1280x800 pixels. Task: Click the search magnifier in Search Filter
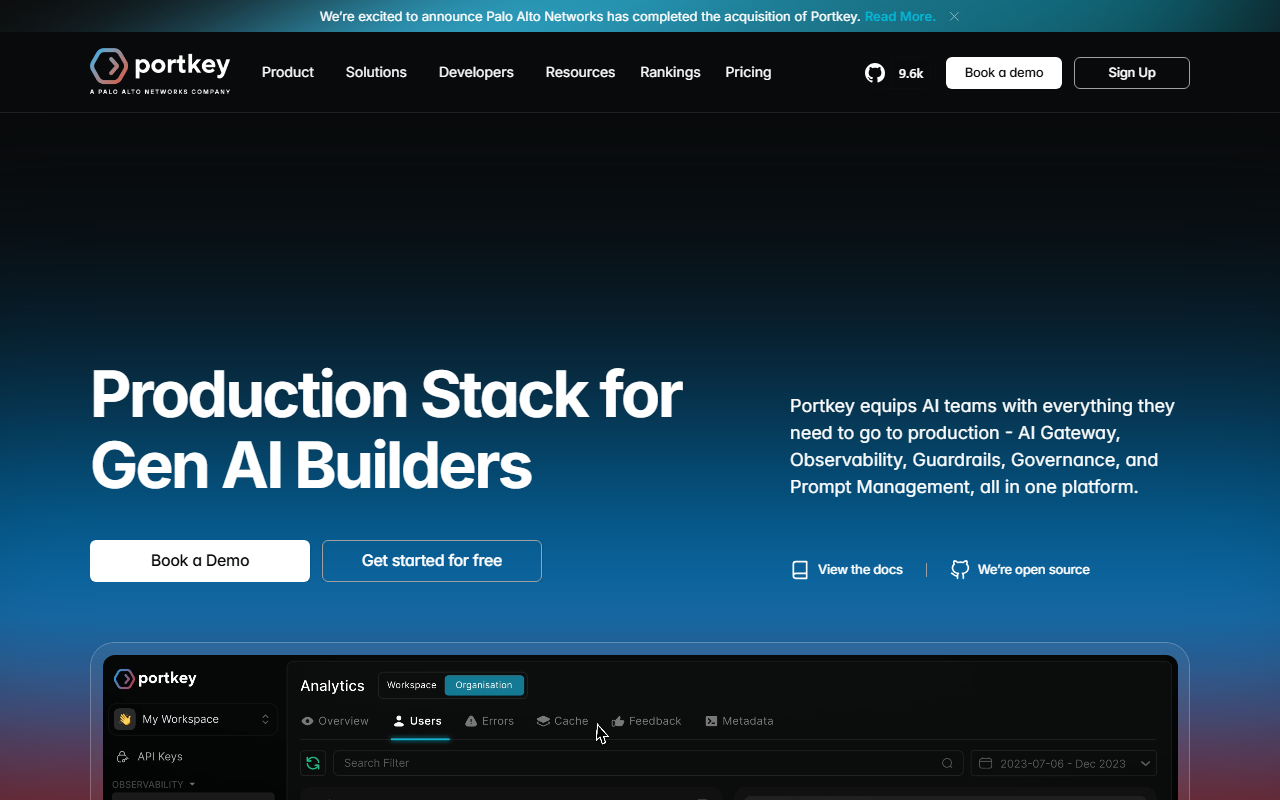coord(947,763)
